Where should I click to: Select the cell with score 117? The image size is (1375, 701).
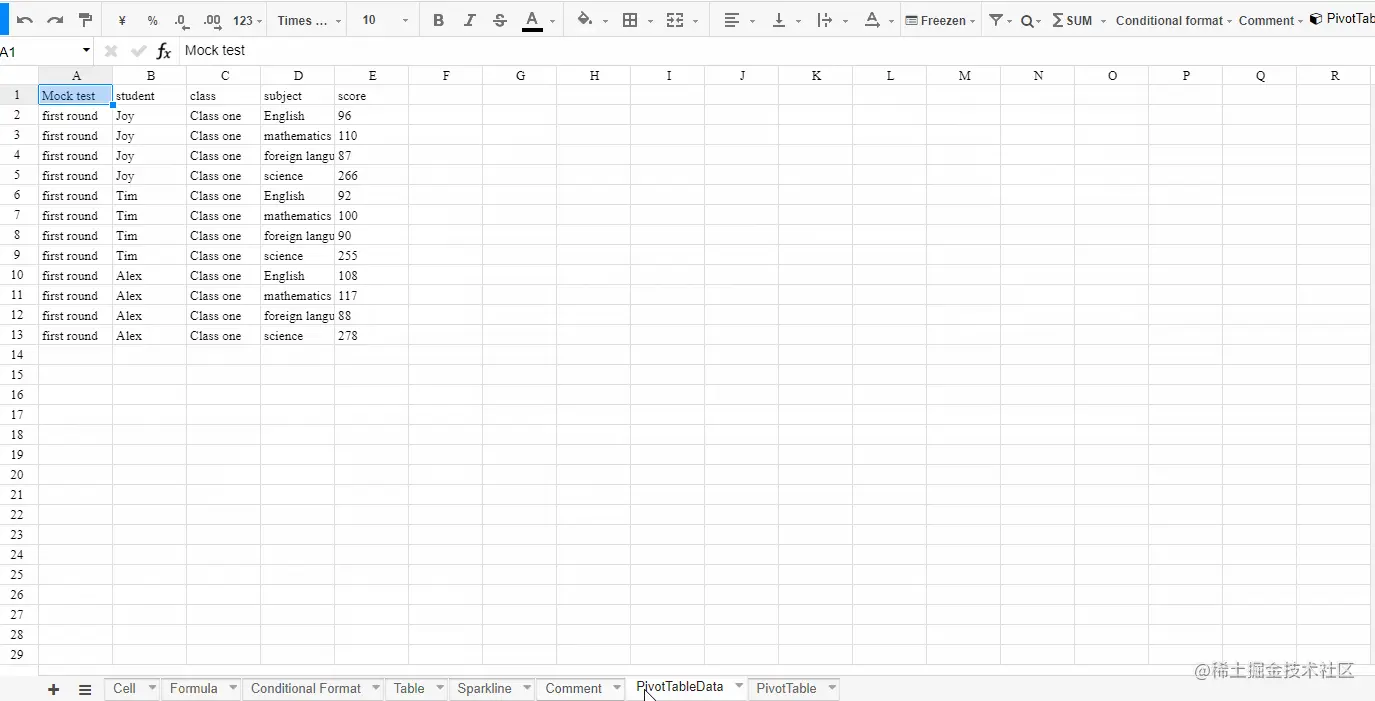click(x=372, y=296)
